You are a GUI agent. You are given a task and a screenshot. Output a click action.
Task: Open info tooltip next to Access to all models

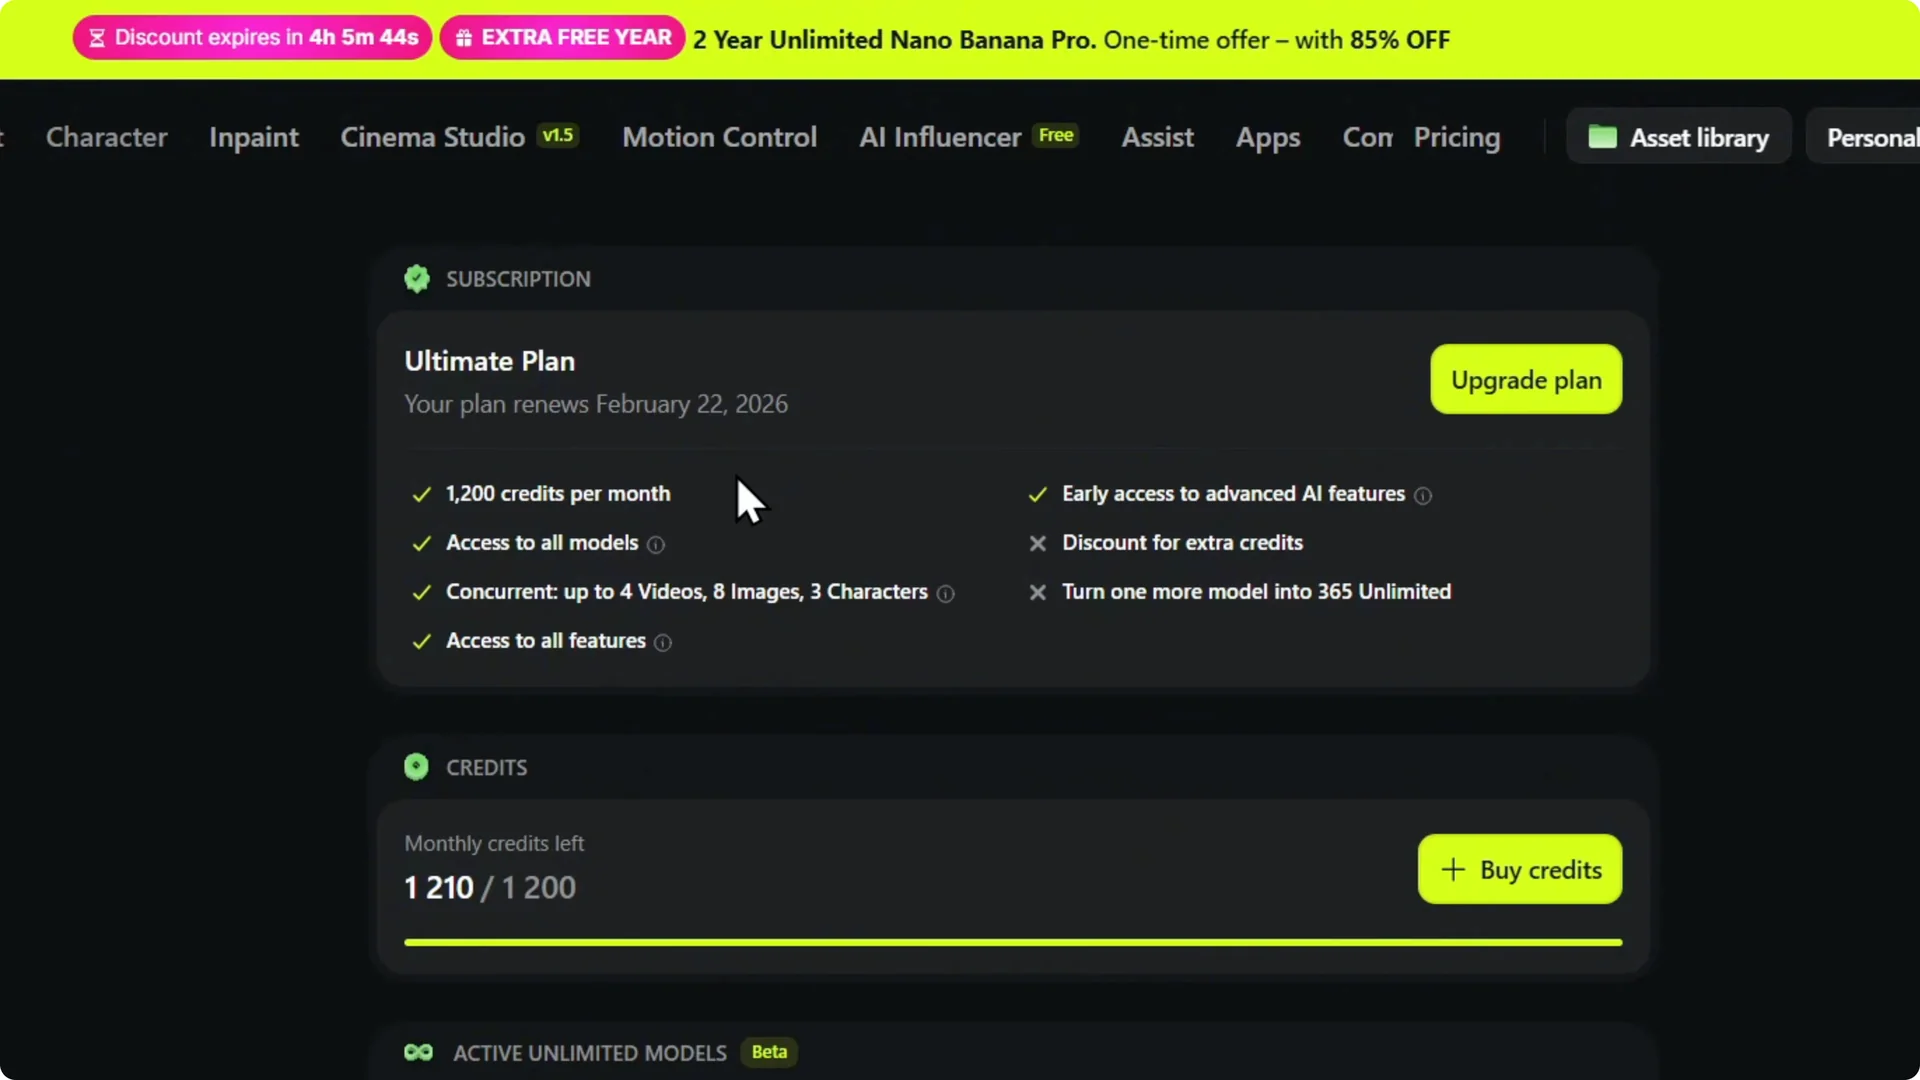656,545
